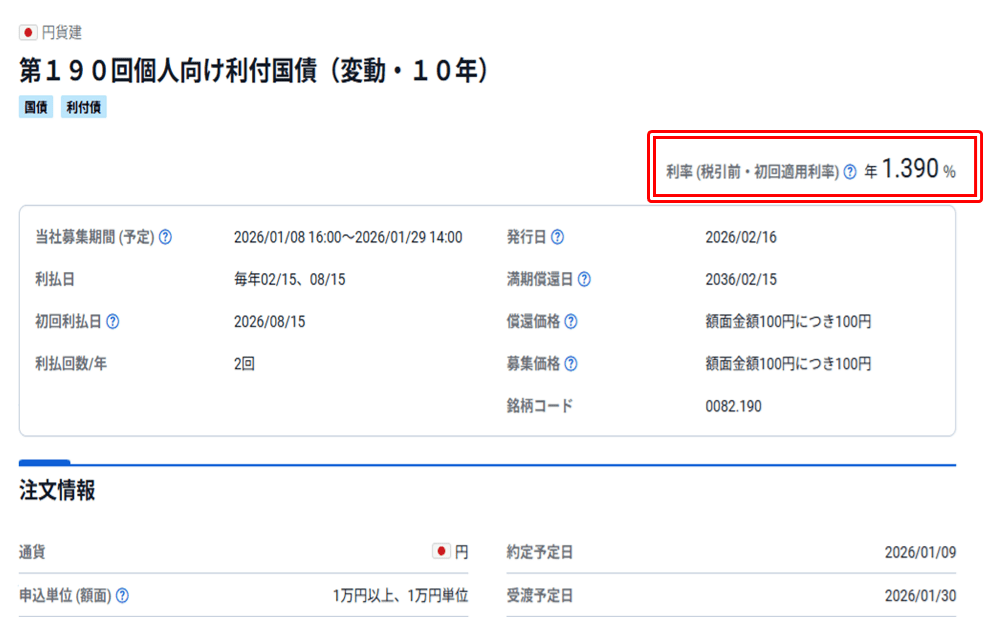
Task: Click the help icon beside 当社募集期間 (予定)
Action: tap(166, 237)
